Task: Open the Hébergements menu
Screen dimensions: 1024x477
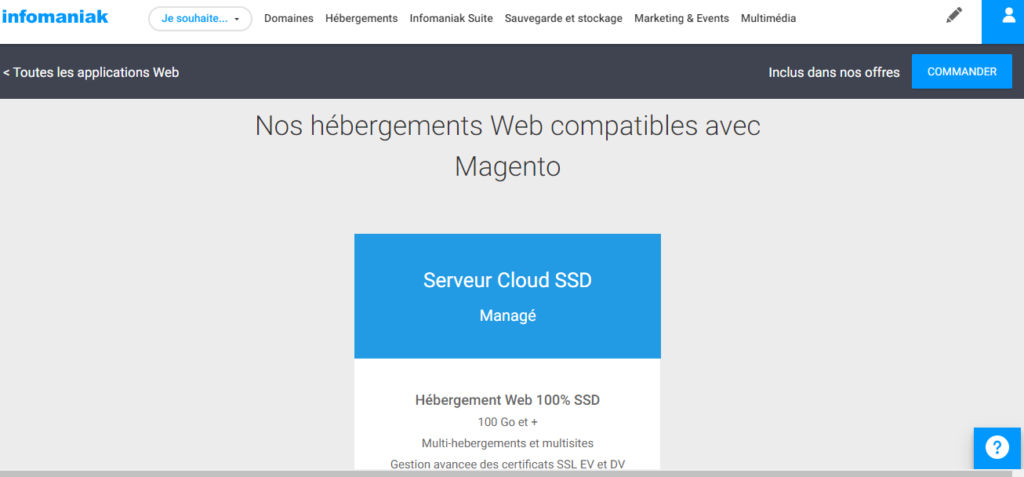Action: click(x=361, y=19)
